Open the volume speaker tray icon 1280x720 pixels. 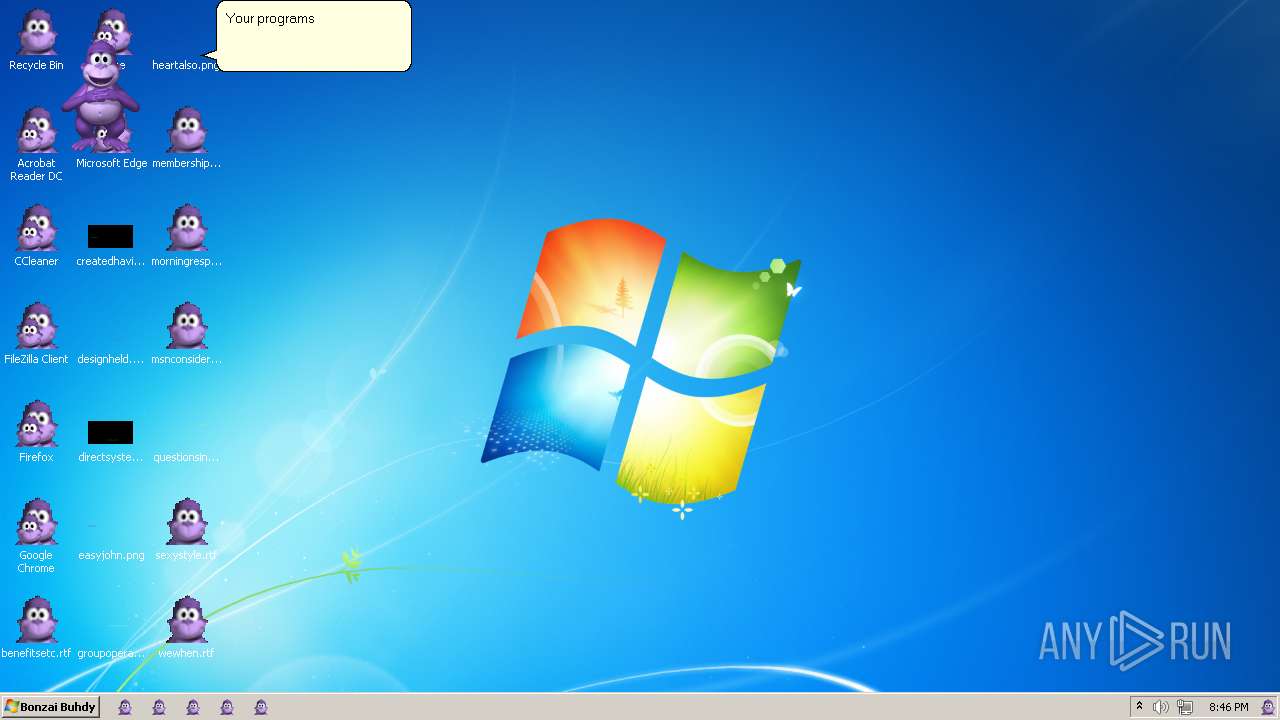(x=1160, y=707)
